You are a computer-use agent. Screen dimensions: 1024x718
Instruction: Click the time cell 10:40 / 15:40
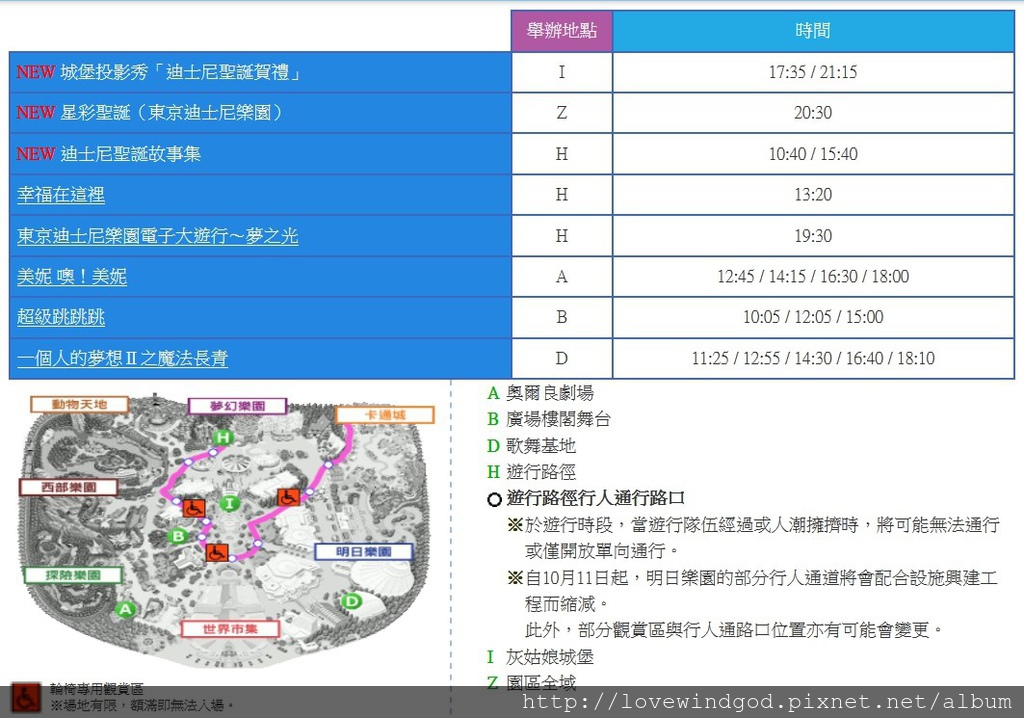[x=813, y=154]
